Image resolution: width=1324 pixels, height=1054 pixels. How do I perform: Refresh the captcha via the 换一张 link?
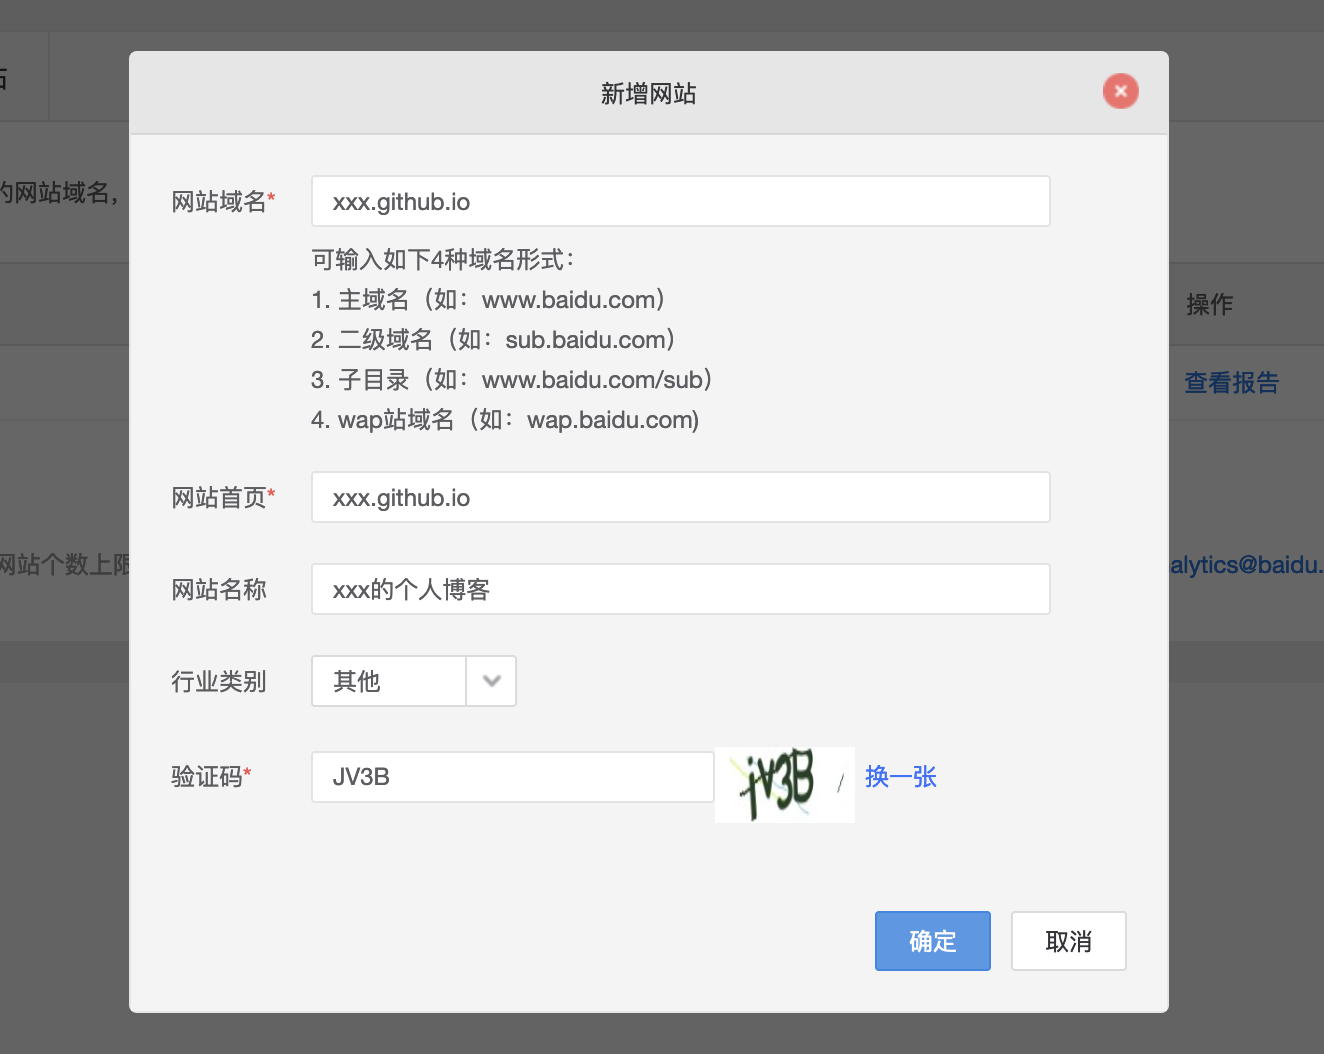(900, 777)
